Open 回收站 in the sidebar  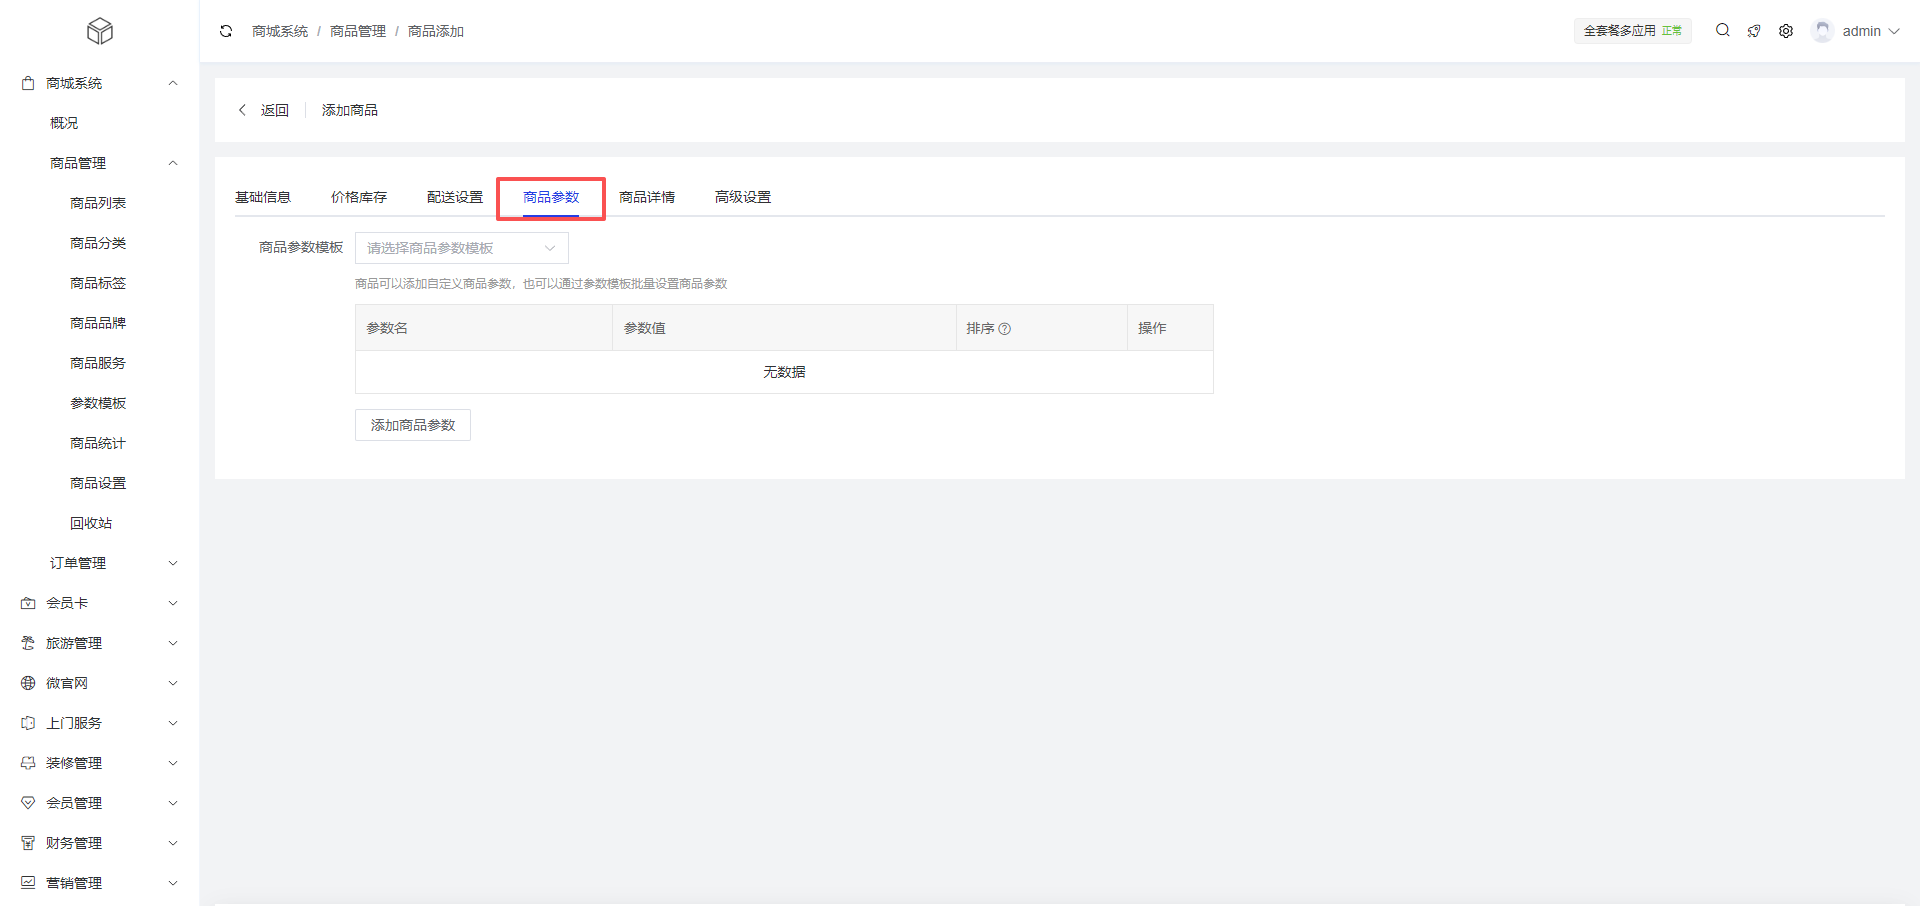point(91,523)
